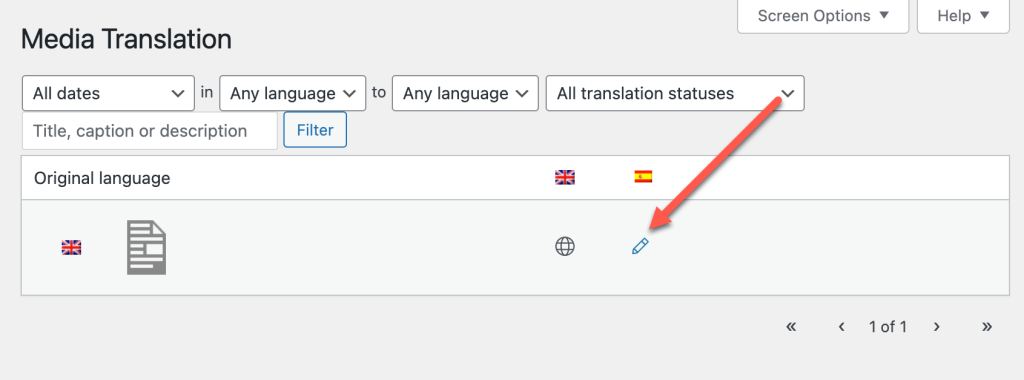Viewport: 1024px width, 380px height.
Task: Open the document media thumbnail
Action: coord(146,247)
